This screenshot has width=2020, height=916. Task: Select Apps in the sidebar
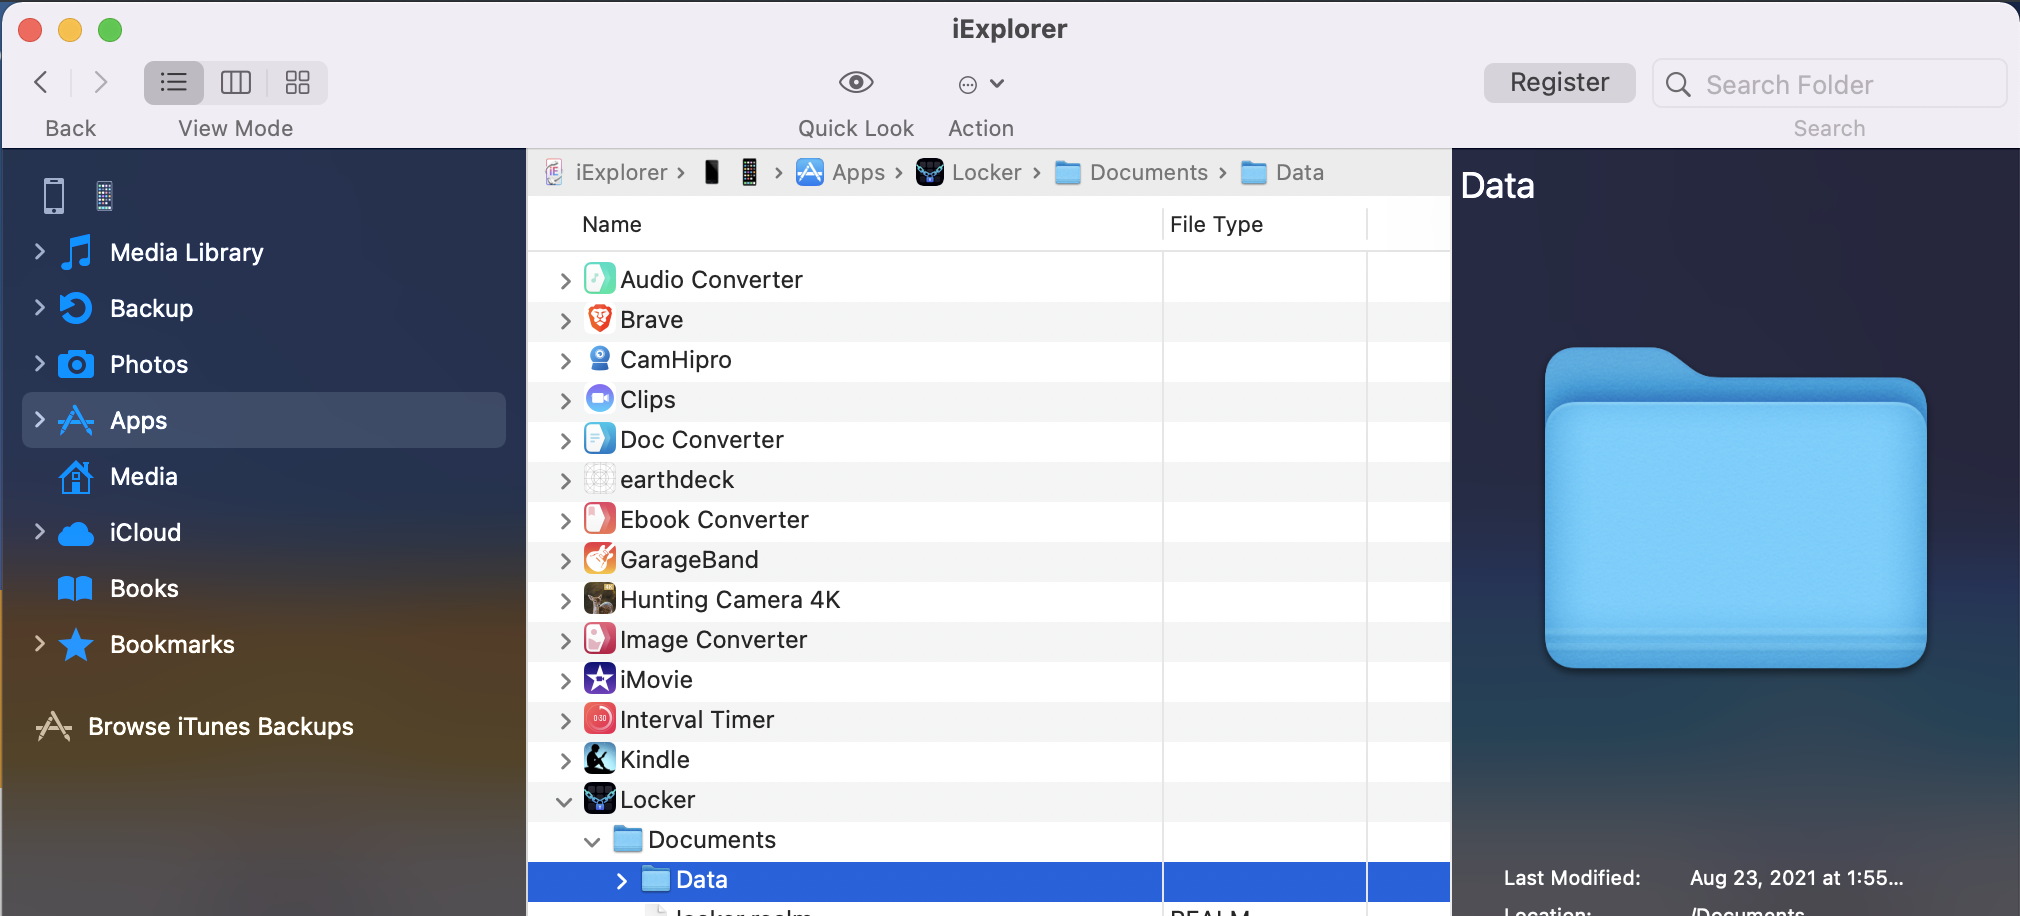[x=264, y=420]
